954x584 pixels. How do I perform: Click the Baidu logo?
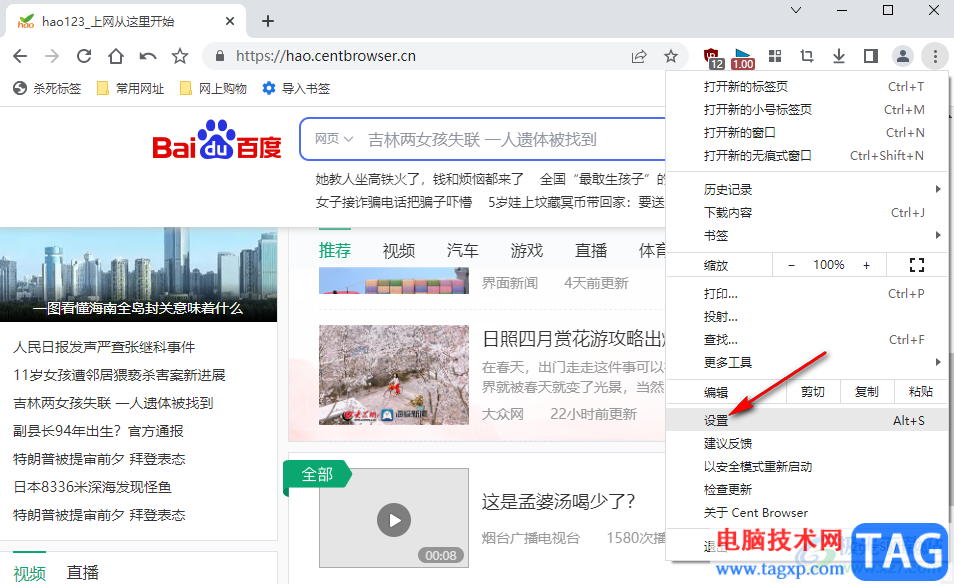[217, 140]
